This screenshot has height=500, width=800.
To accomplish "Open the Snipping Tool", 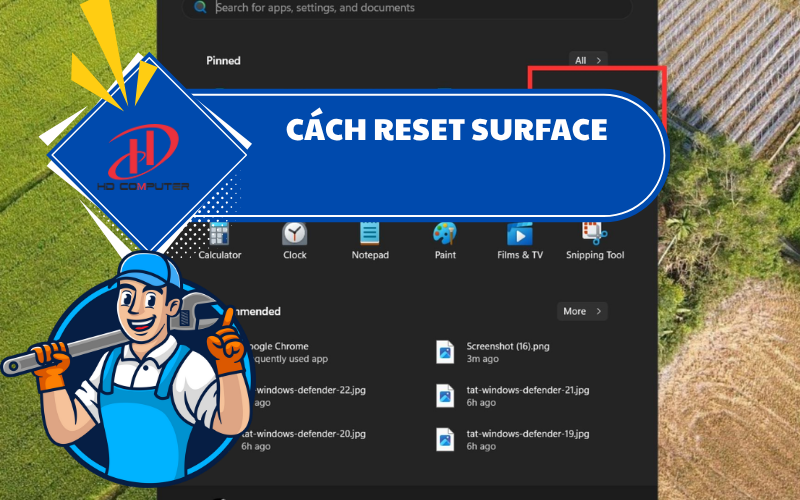I will click(595, 240).
